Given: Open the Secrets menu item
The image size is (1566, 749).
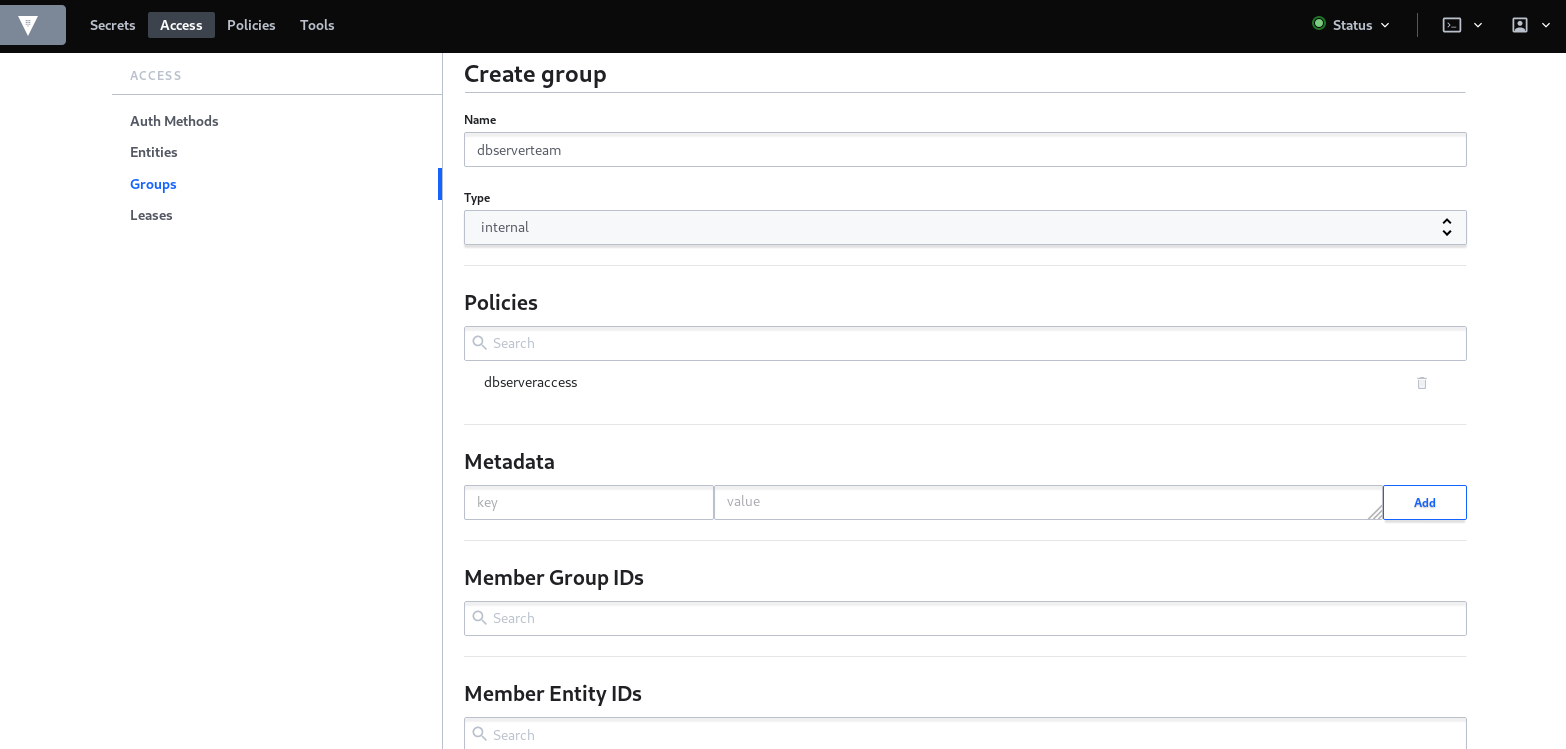Looking at the screenshot, I should click(x=112, y=25).
